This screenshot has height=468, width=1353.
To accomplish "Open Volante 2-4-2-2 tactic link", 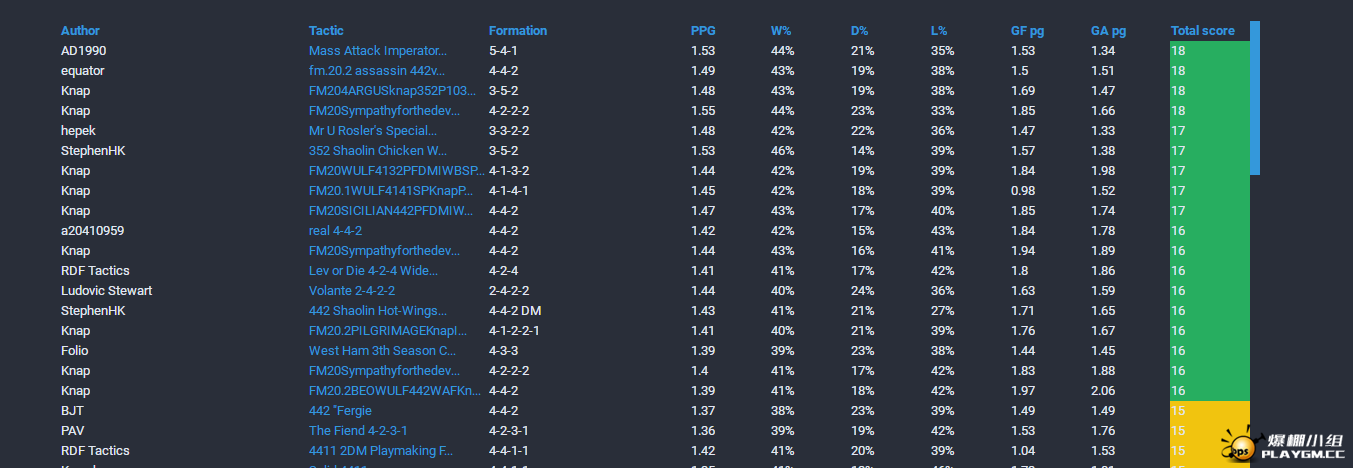I will click(352, 291).
